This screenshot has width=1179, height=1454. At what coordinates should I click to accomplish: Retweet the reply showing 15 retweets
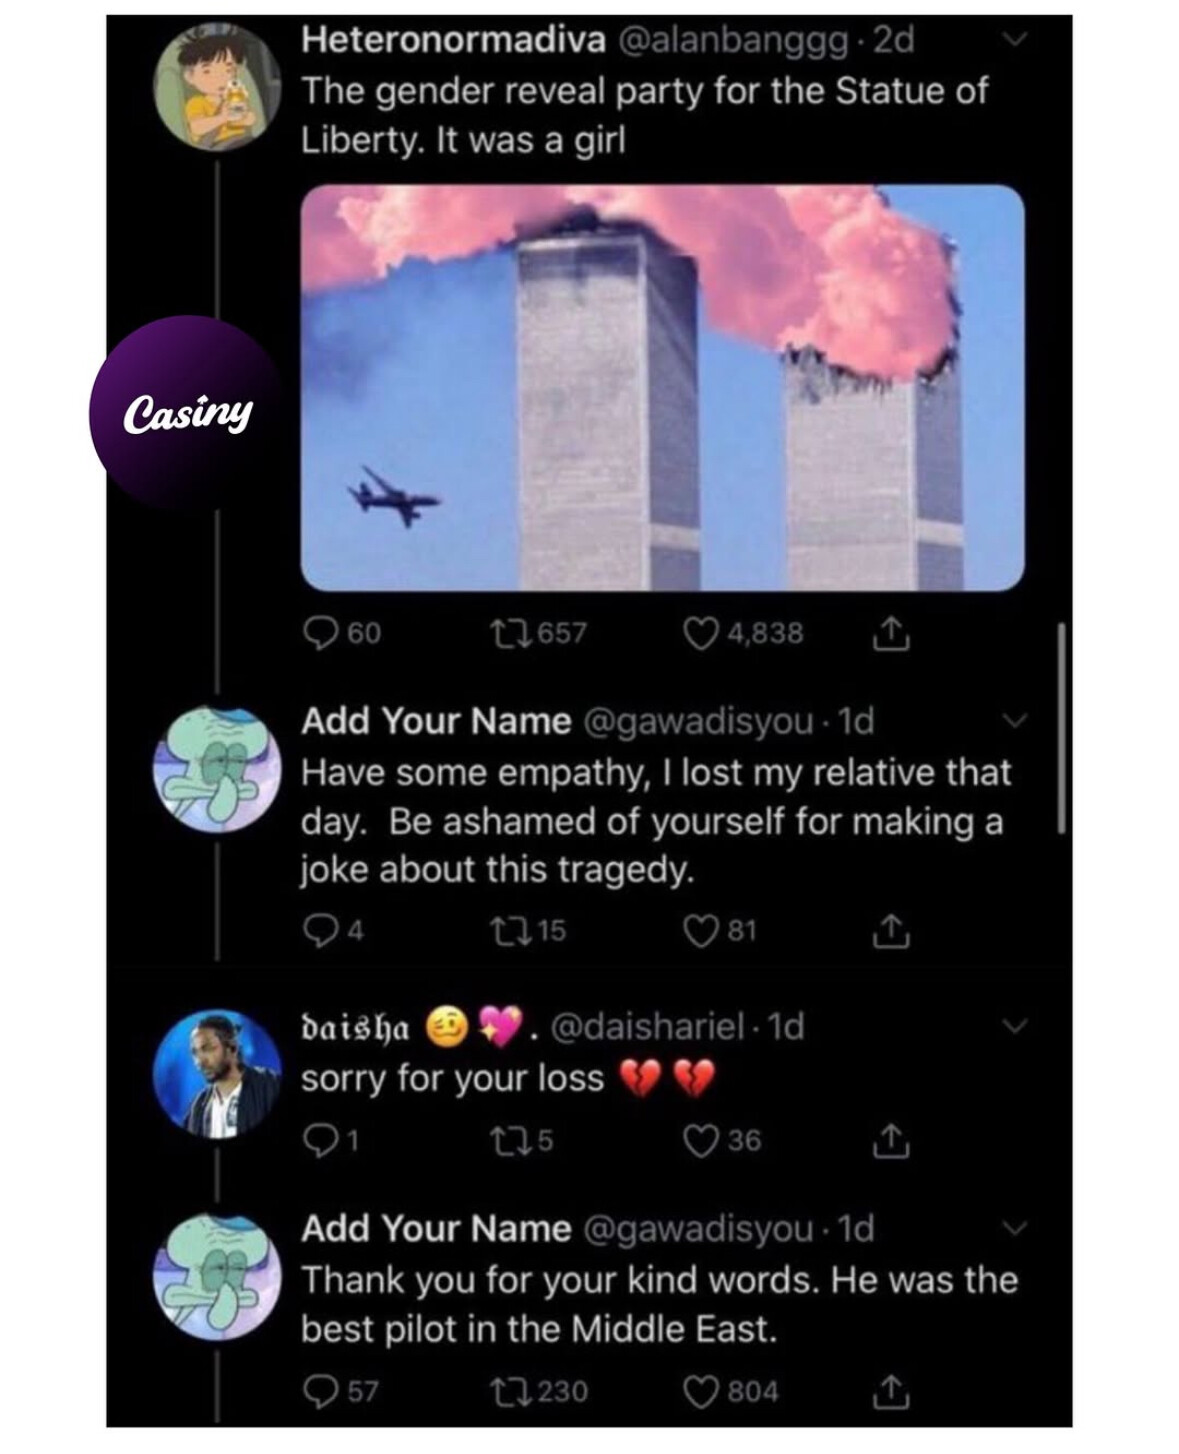click(x=529, y=931)
